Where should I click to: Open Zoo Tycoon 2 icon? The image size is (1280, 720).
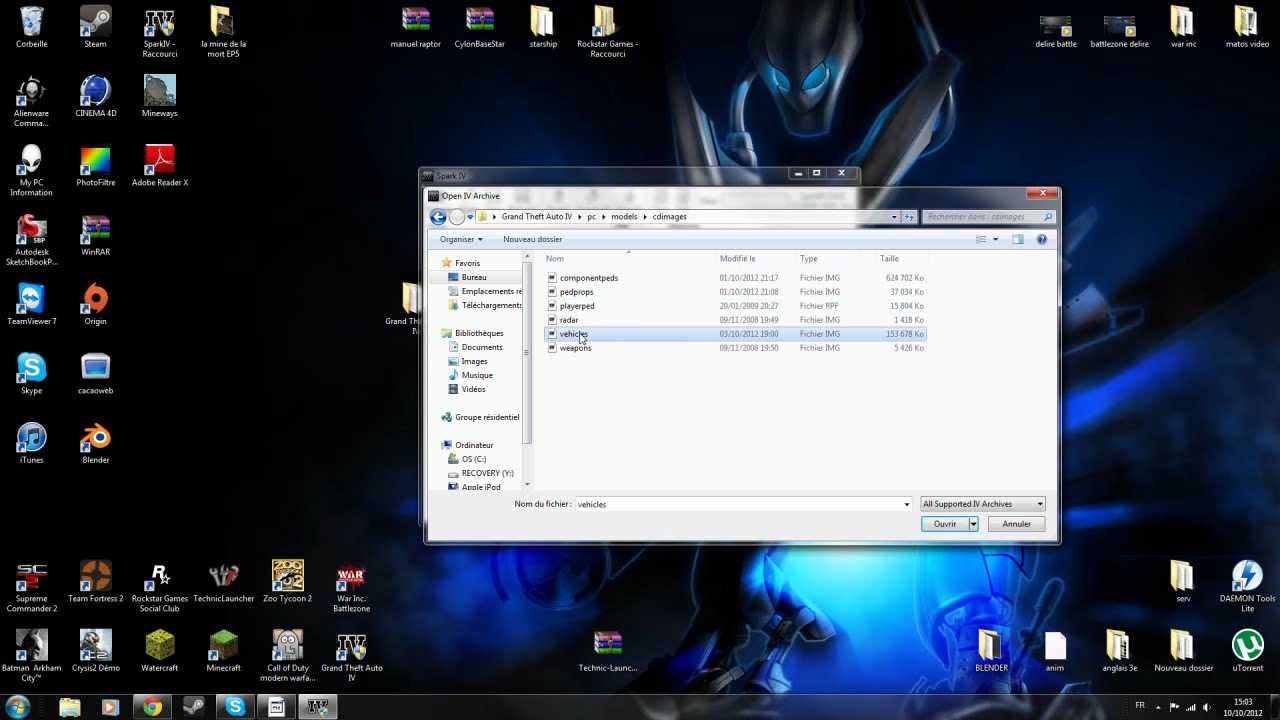[288, 582]
